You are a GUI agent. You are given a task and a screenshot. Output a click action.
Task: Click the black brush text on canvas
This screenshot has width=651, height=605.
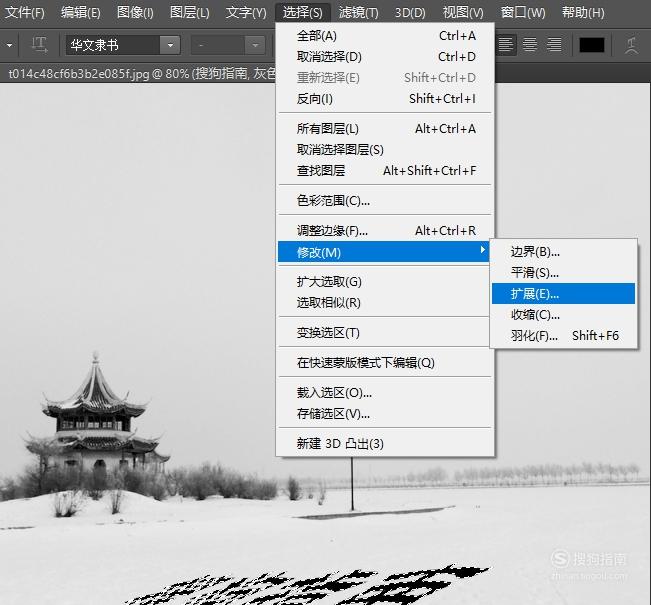pos(307,585)
